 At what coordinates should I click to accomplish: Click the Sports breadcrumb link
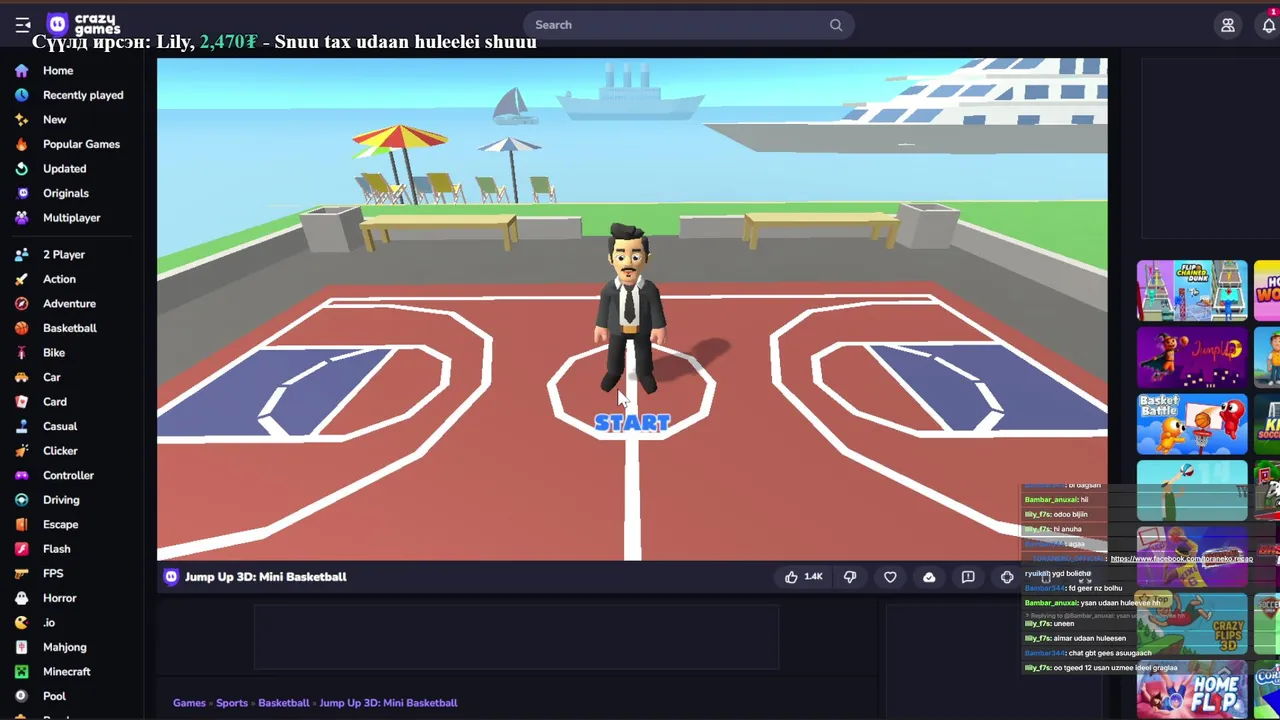[232, 703]
